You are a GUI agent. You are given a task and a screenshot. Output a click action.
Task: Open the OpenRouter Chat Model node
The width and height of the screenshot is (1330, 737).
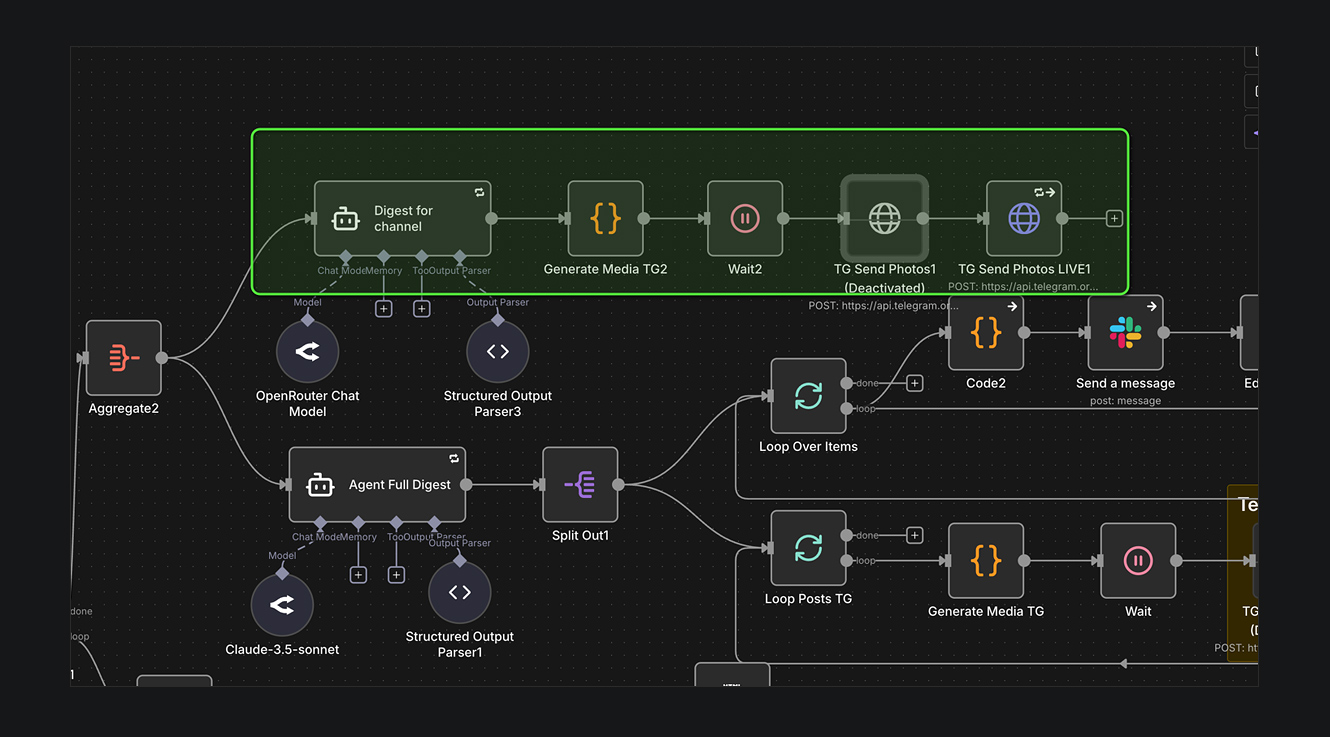pos(307,352)
